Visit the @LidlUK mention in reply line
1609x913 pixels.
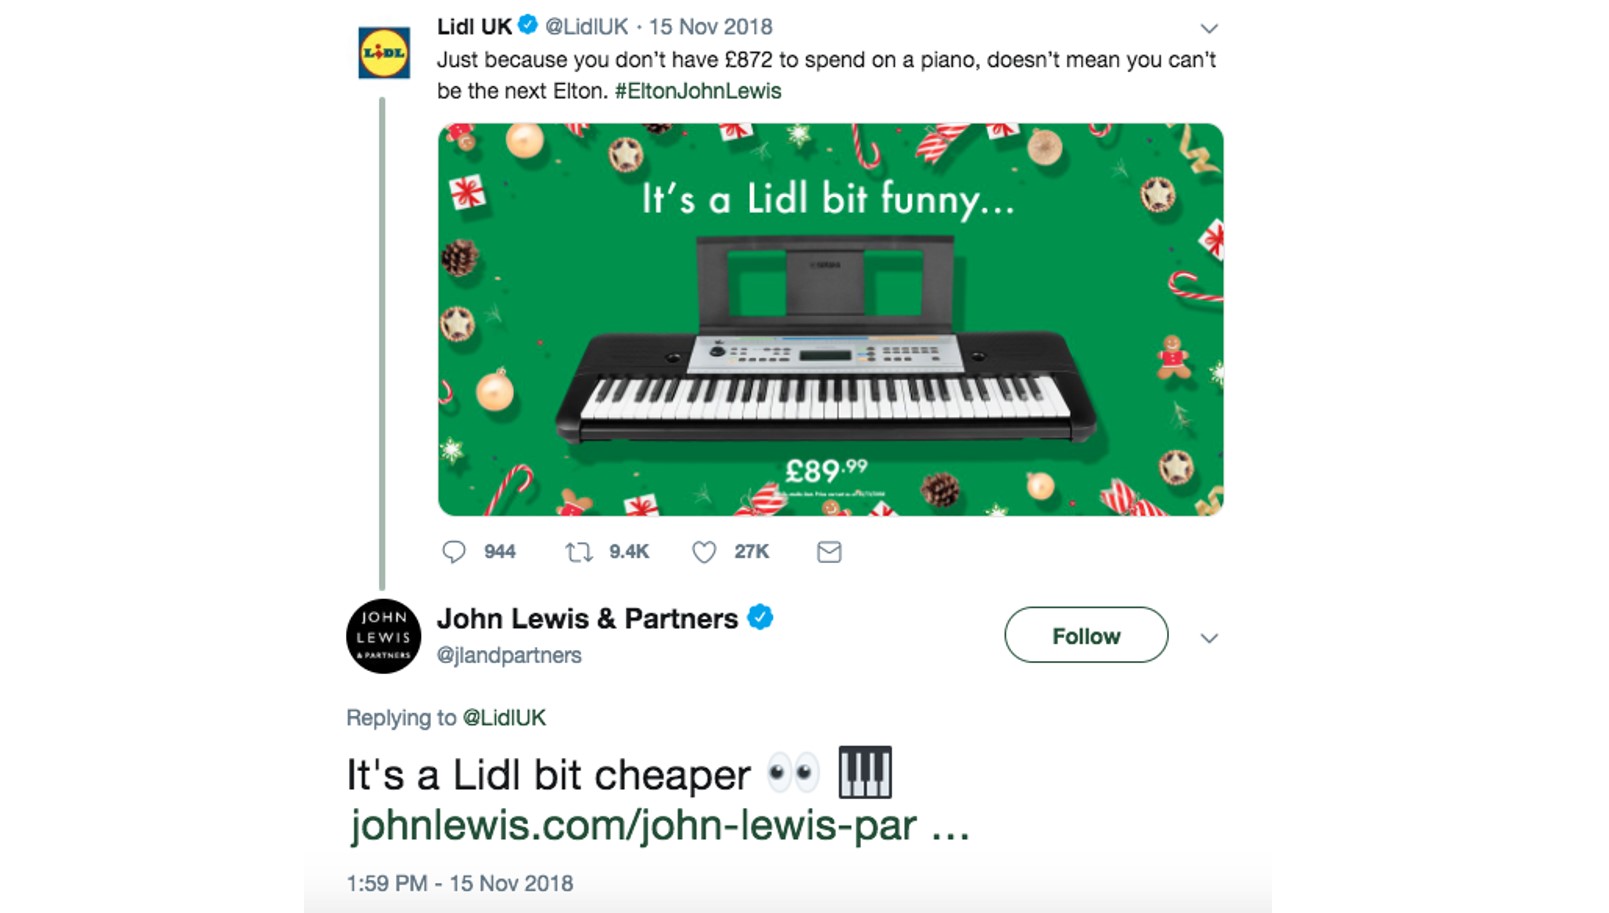tap(504, 718)
